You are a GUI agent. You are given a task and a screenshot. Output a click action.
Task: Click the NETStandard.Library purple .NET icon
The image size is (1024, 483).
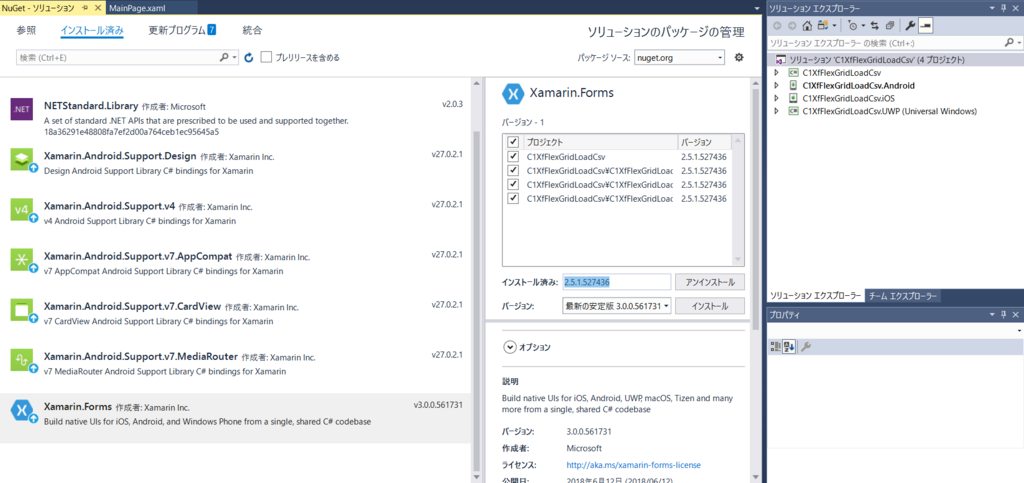coord(22,110)
